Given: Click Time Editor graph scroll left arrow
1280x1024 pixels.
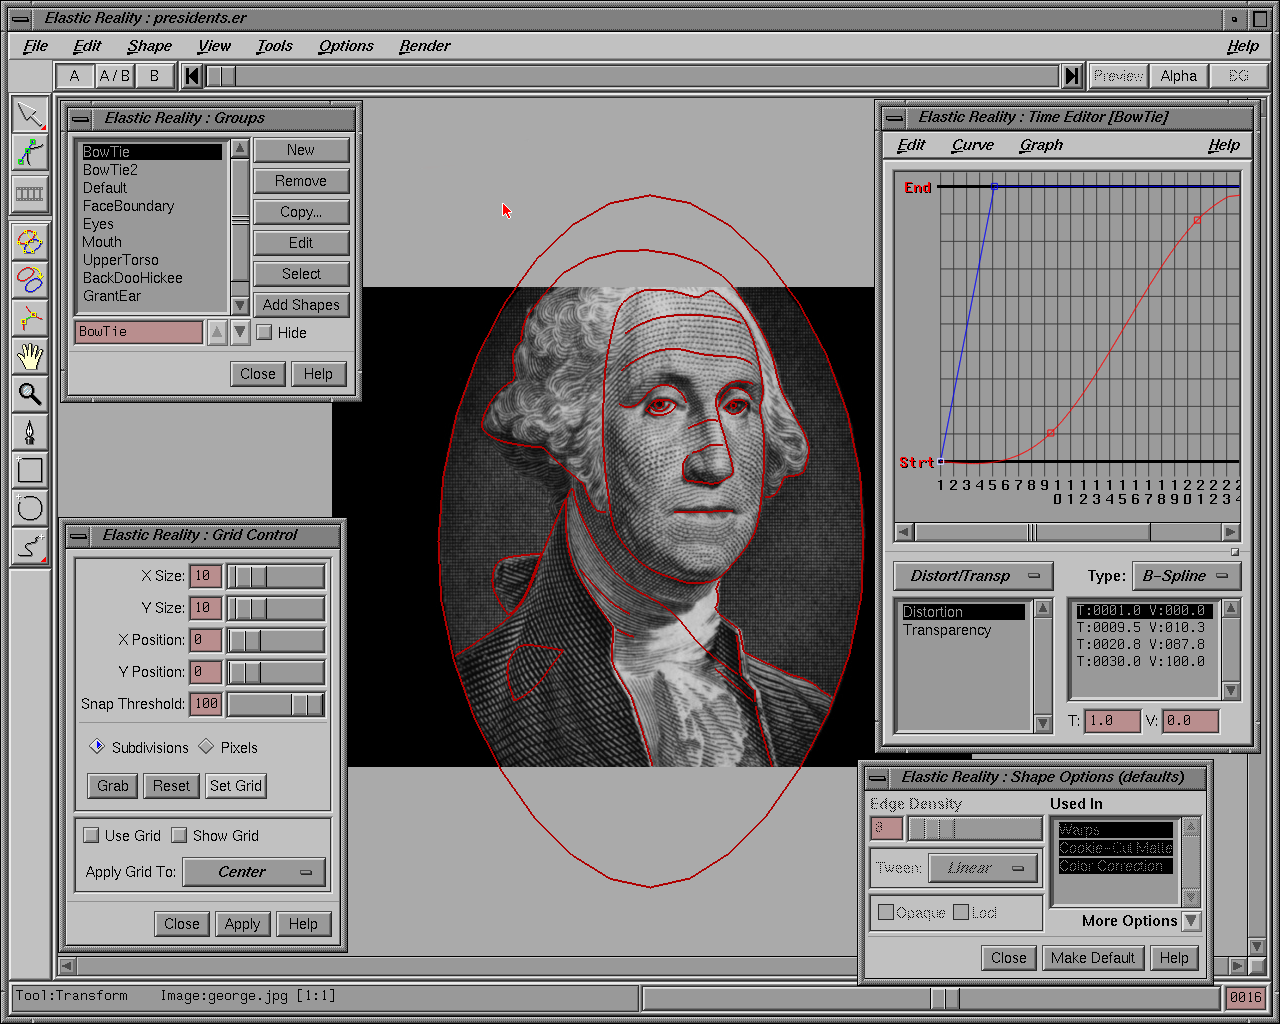Looking at the screenshot, I should (x=904, y=532).
